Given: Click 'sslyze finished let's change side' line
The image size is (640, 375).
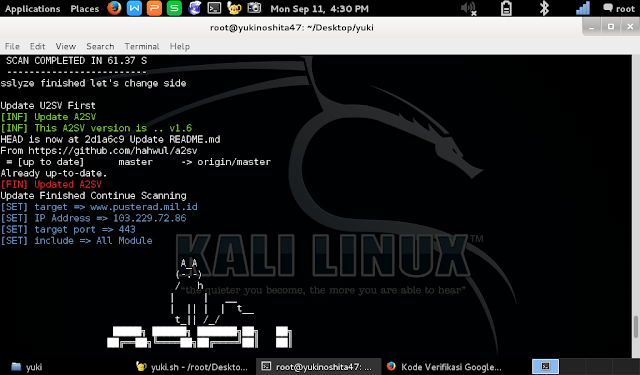Looking at the screenshot, I should click(x=93, y=83).
